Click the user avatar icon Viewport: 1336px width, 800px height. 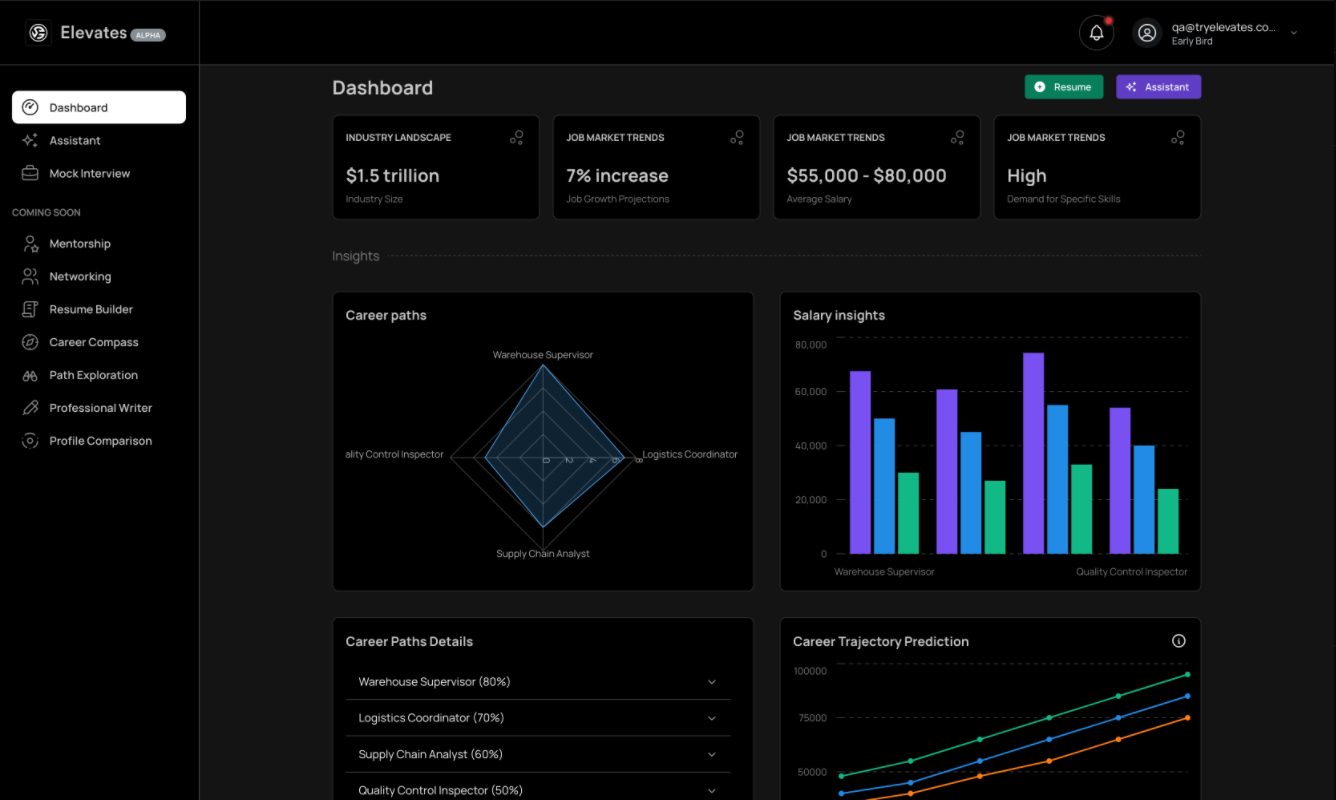tap(1147, 33)
